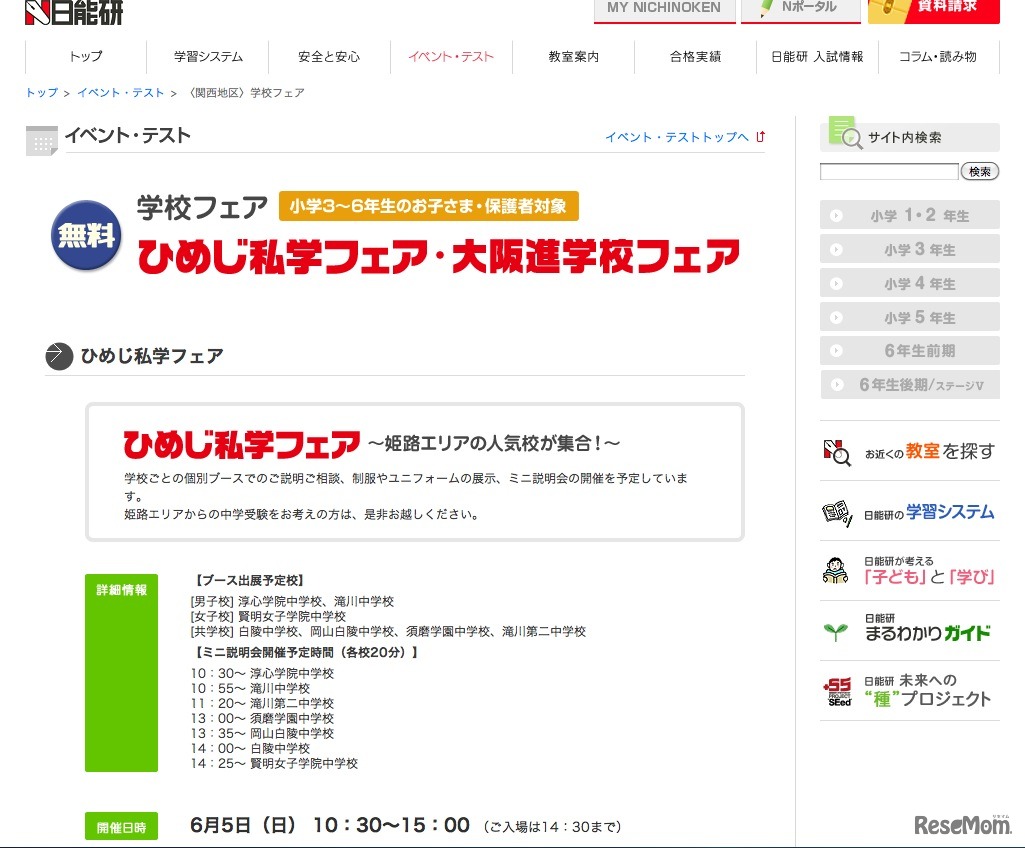Open the 合格実績 navigation tab
Viewport: 1025px width, 848px height.
(694, 57)
